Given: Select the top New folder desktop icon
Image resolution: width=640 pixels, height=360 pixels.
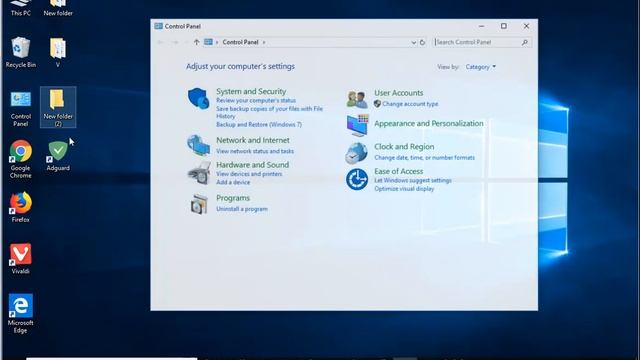Looking at the screenshot, I should [x=58, y=8].
